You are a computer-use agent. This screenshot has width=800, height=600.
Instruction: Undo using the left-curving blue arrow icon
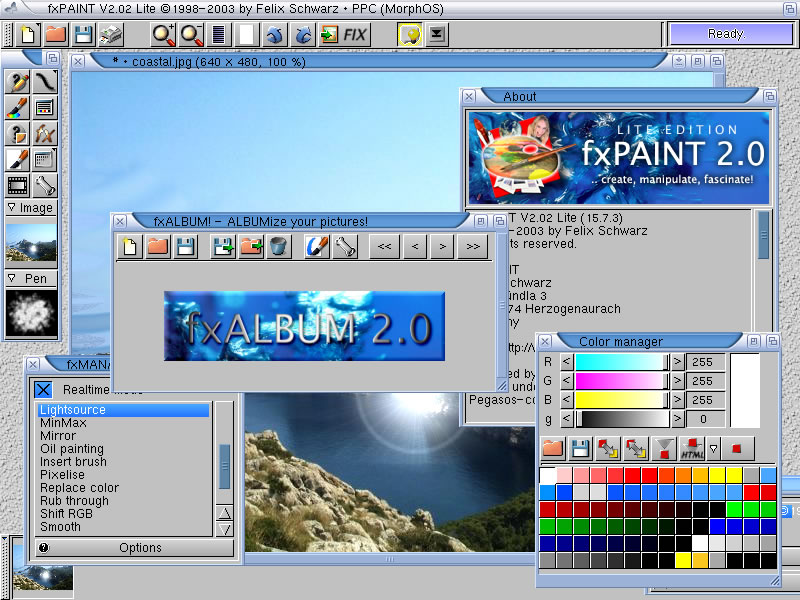click(x=274, y=35)
